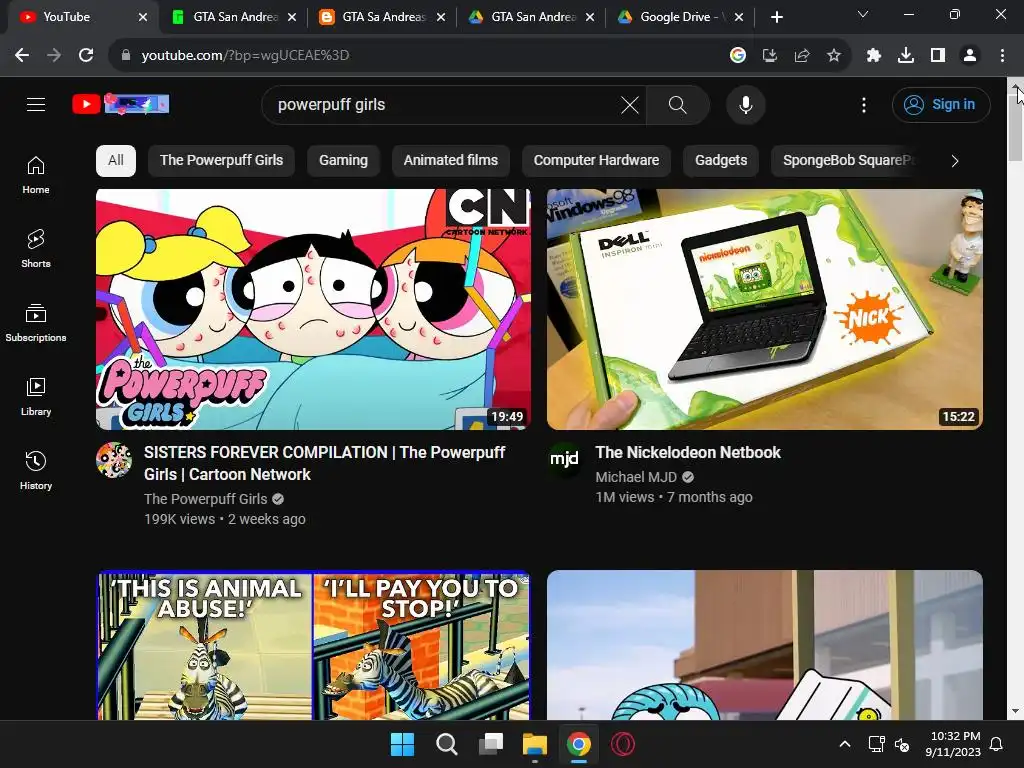Select the Animated films filter chip

(451, 161)
